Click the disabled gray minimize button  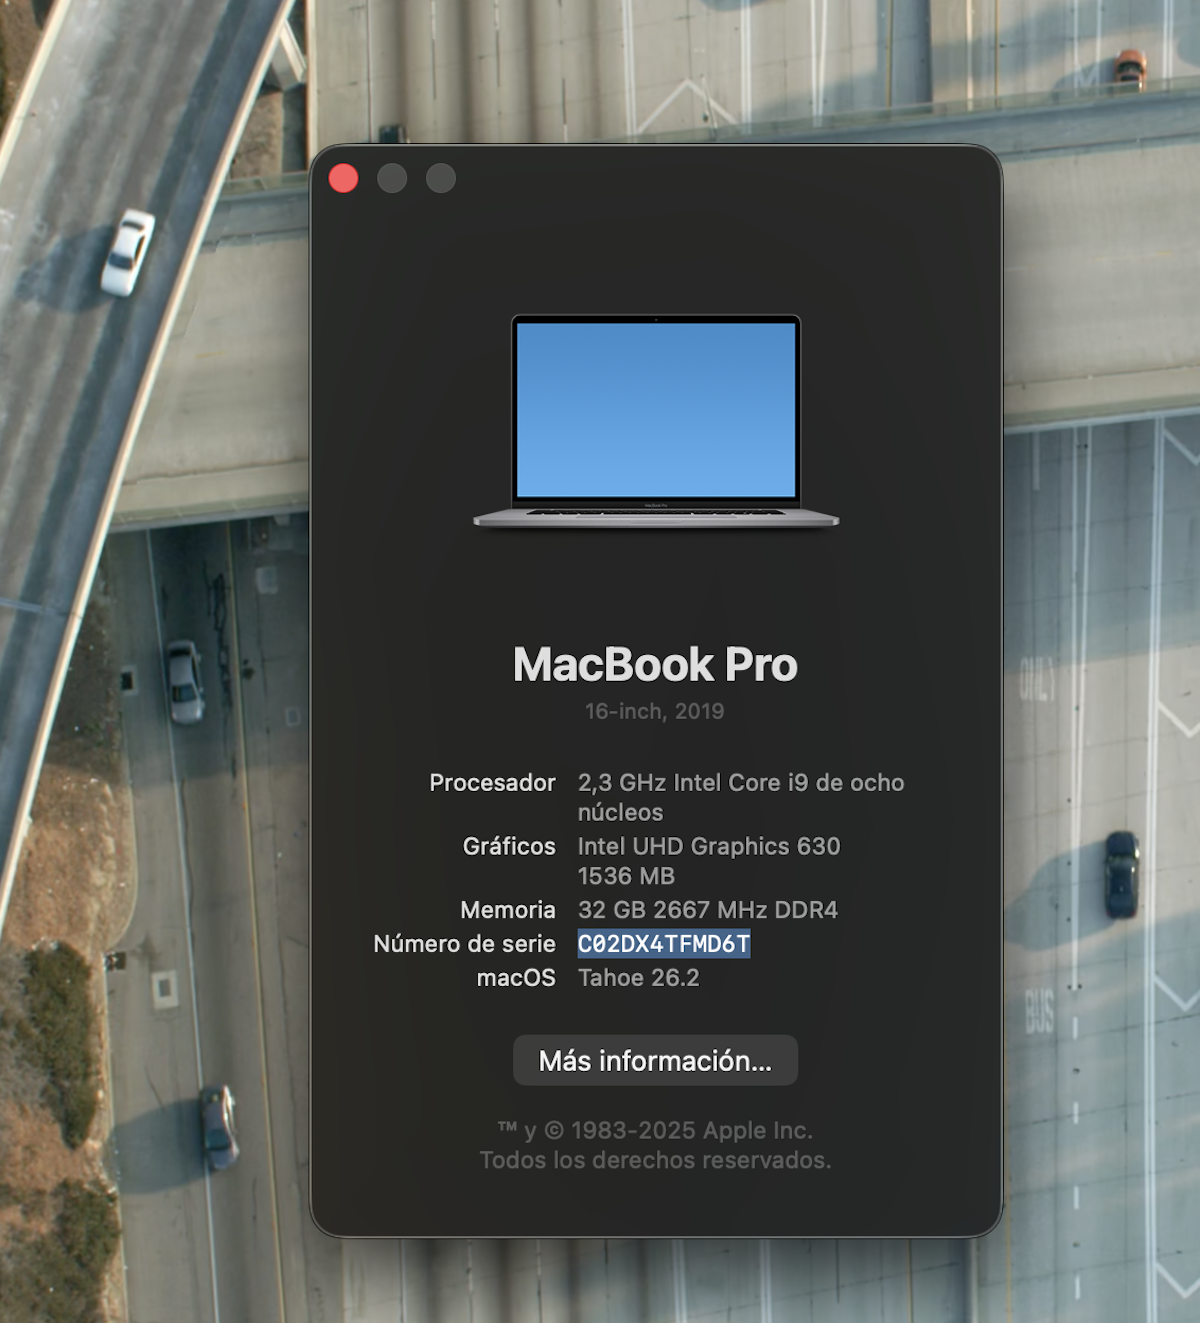(x=392, y=178)
